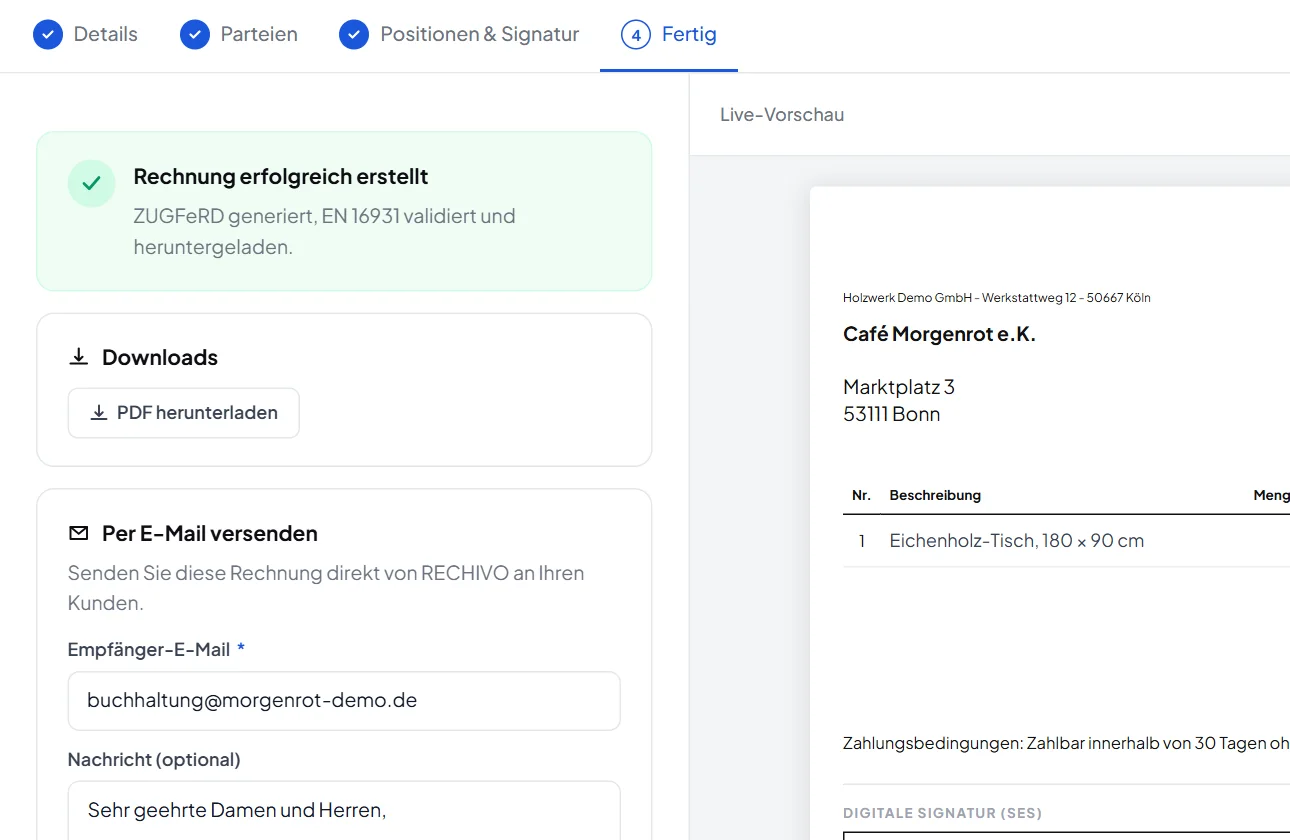Click the Downloads heading download icon
The width and height of the screenshot is (1290, 840).
(79, 357)
